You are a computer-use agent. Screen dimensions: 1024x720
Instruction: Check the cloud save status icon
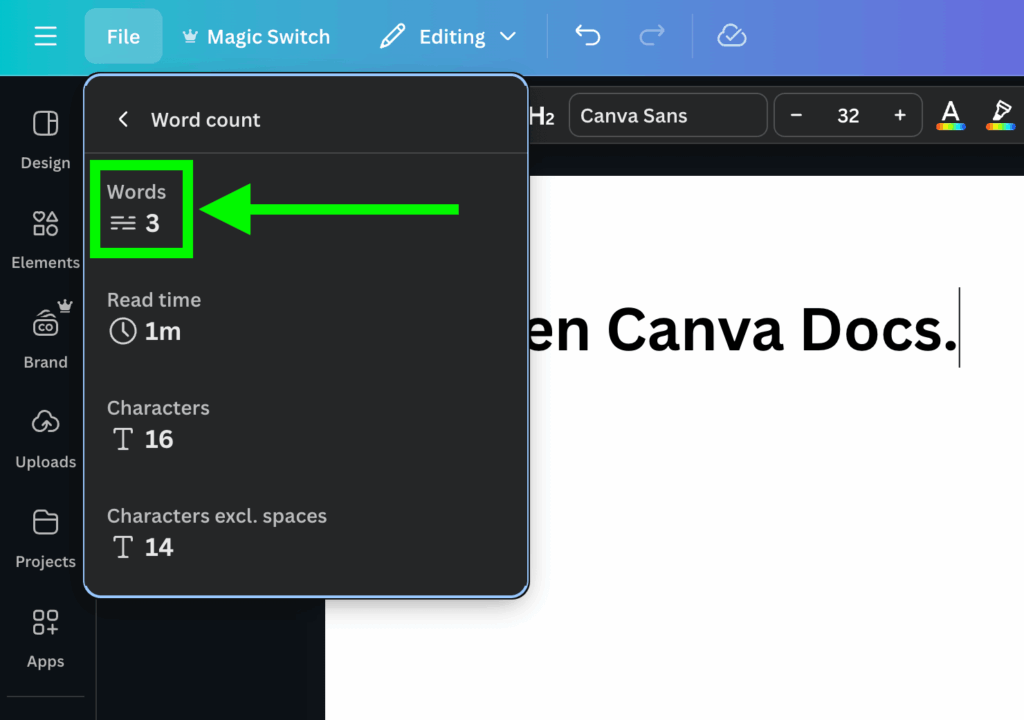point(731,36)
